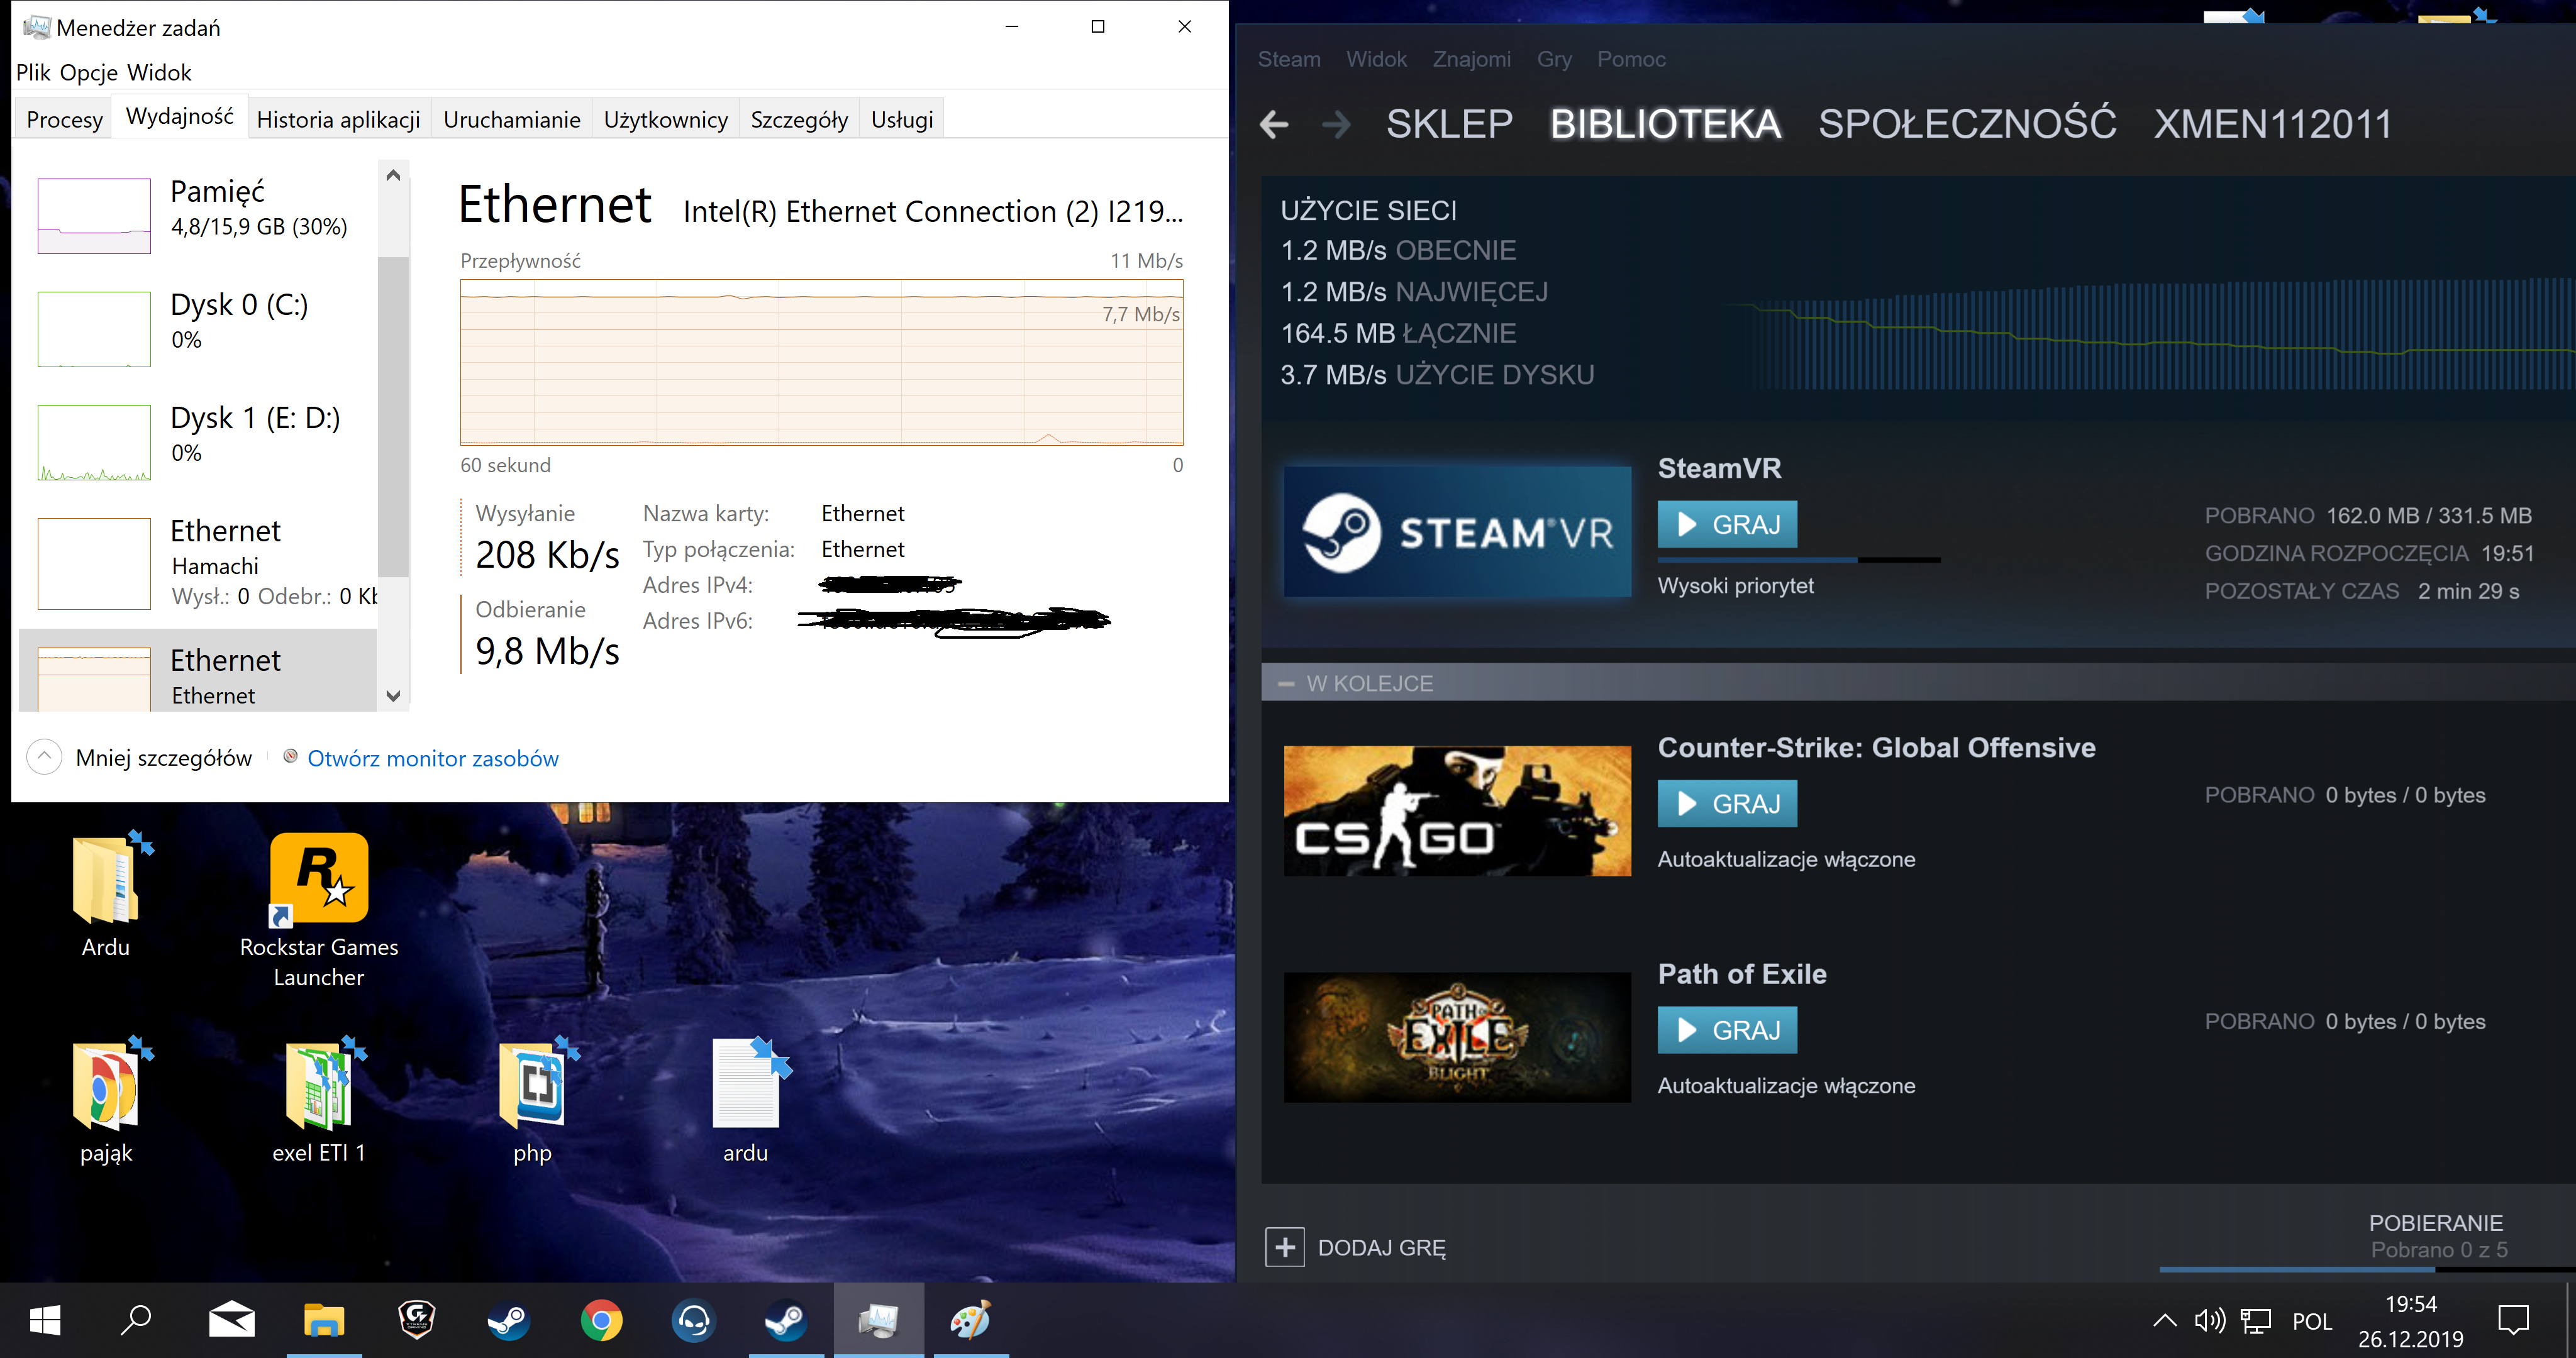Switch to the Usługi tab
This screenshot has height=1358, width=2576.
point(902,119)
